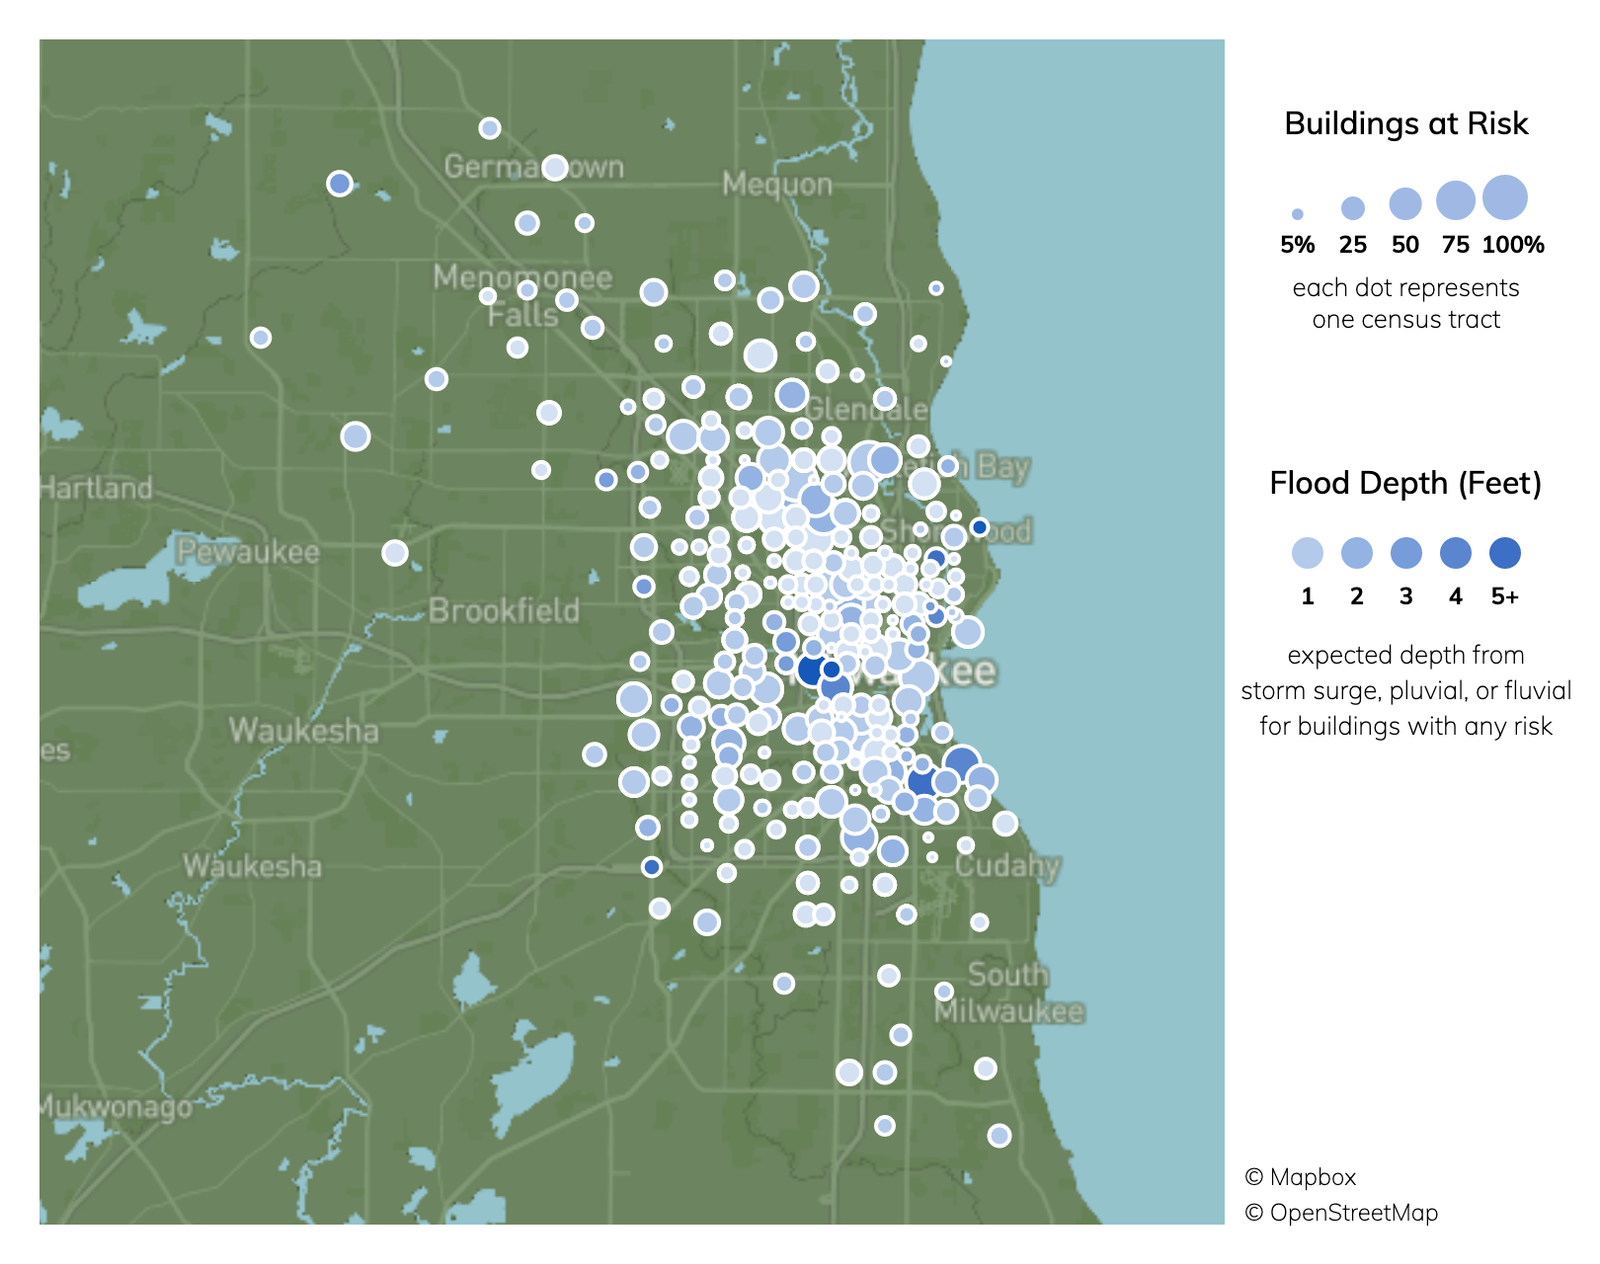Select the 1-foot flood depth swatch
The image size is (1600, 1264).
(x=1307, y=553)
